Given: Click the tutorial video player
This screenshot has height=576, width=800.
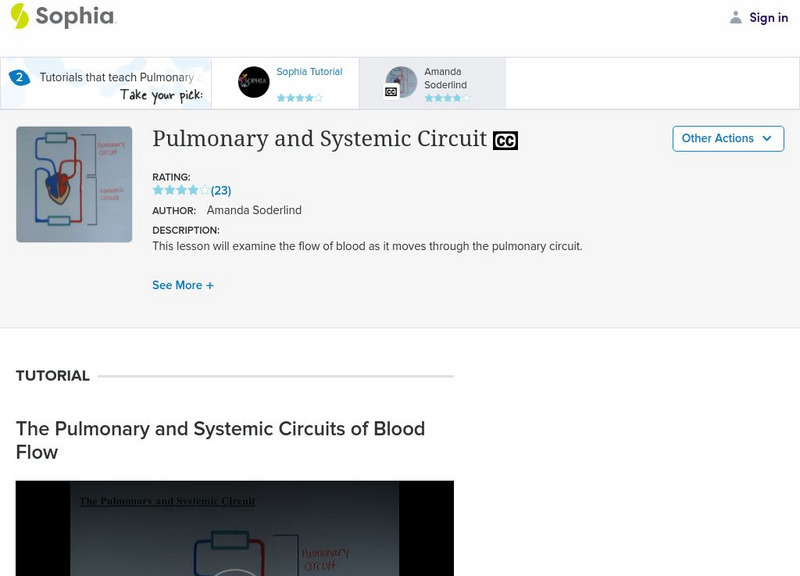Looking at the screenshot, I should (234, 528).
